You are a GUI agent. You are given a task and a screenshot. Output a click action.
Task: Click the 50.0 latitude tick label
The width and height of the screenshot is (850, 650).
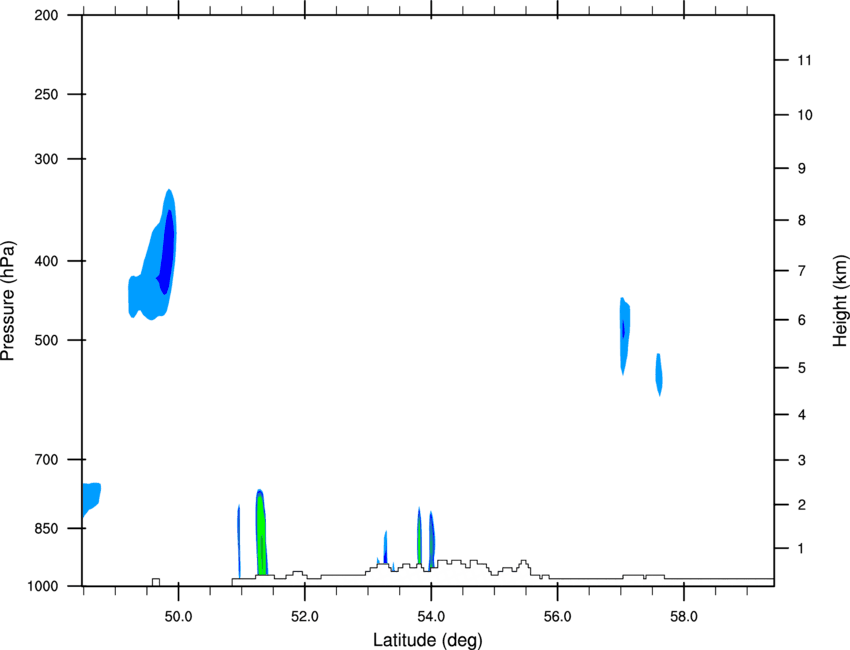click(178, 617)
